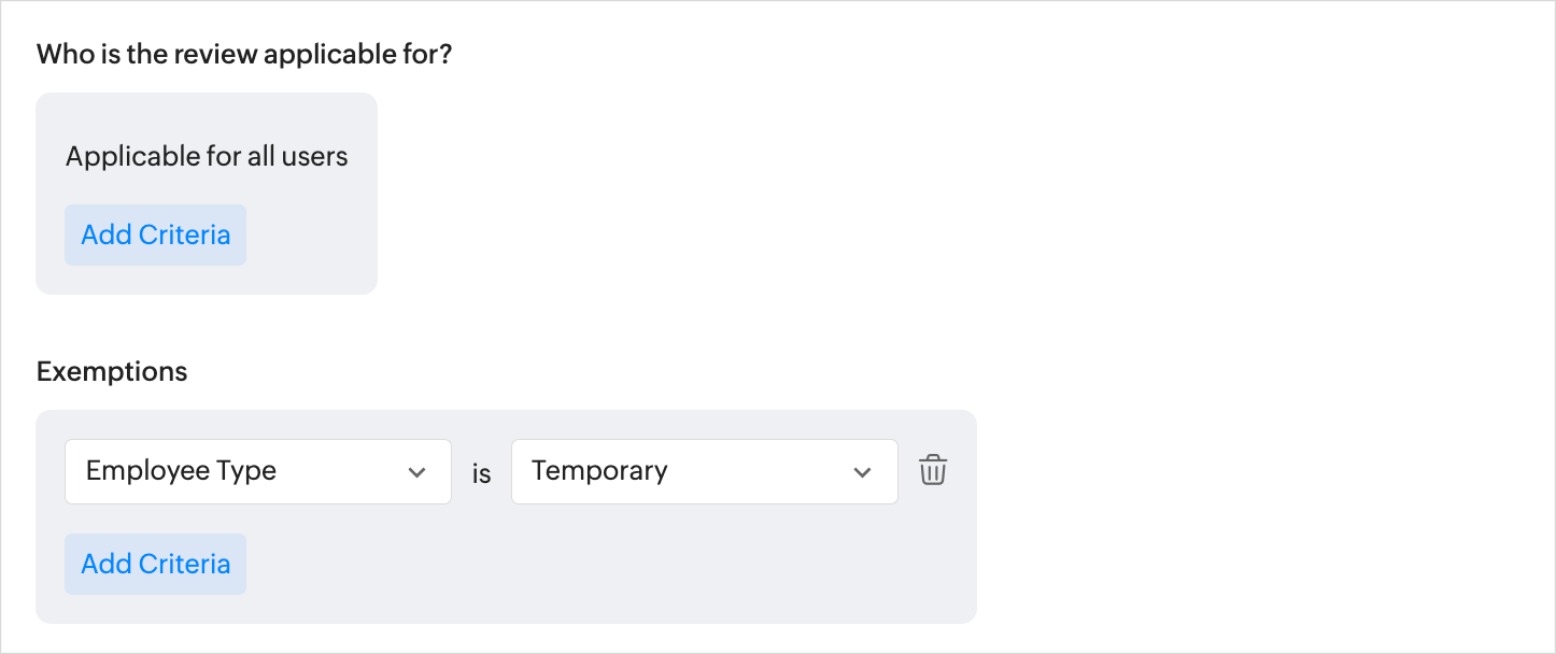
Task: Click the chevron arrow in Employee Type dropdown
Action: click(x=417, y=472)
